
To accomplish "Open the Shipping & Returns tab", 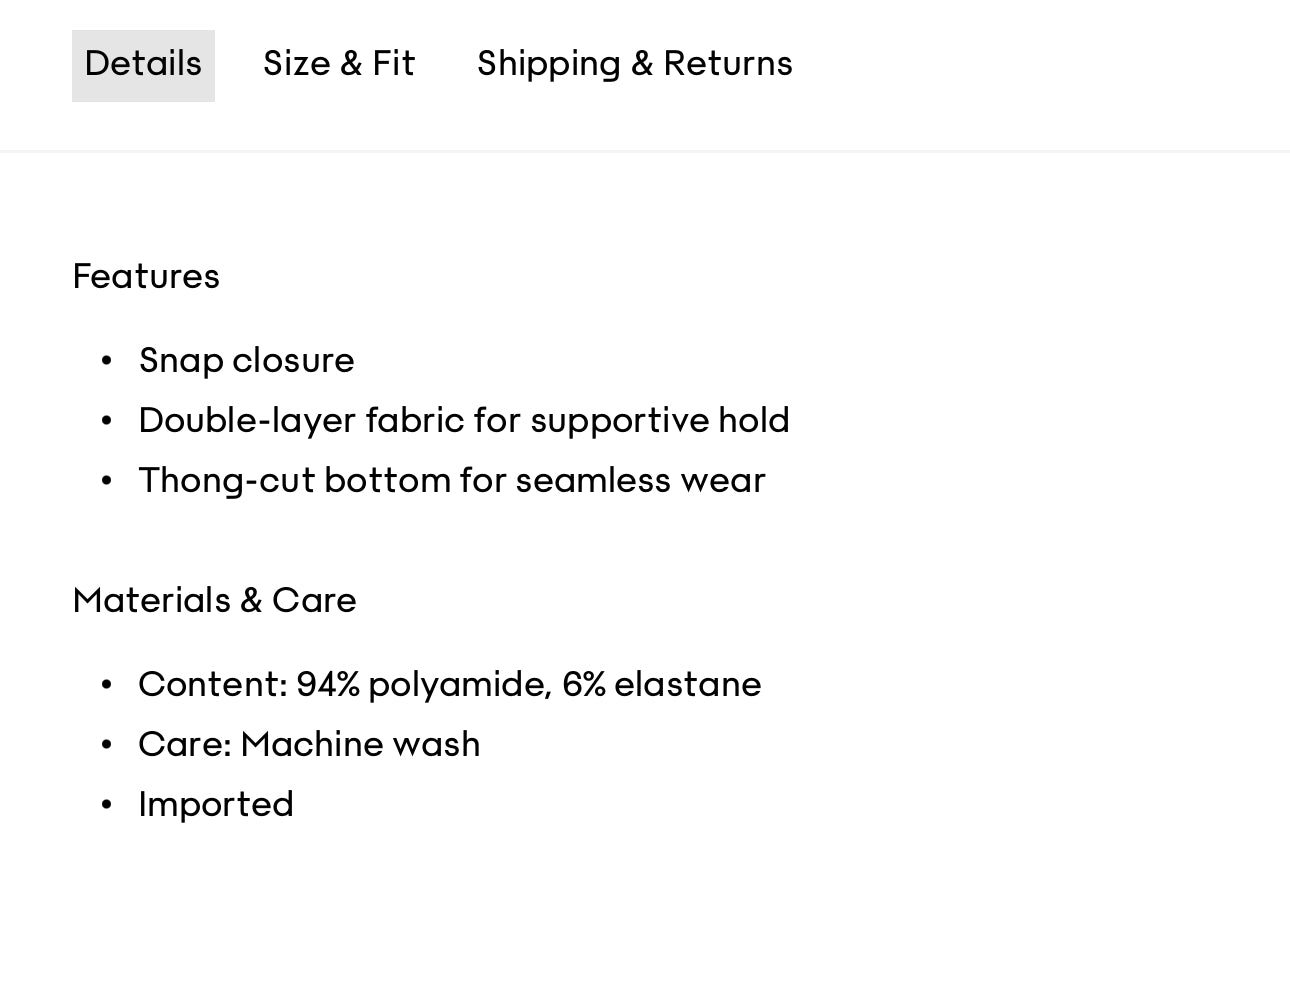I will 634,65.
